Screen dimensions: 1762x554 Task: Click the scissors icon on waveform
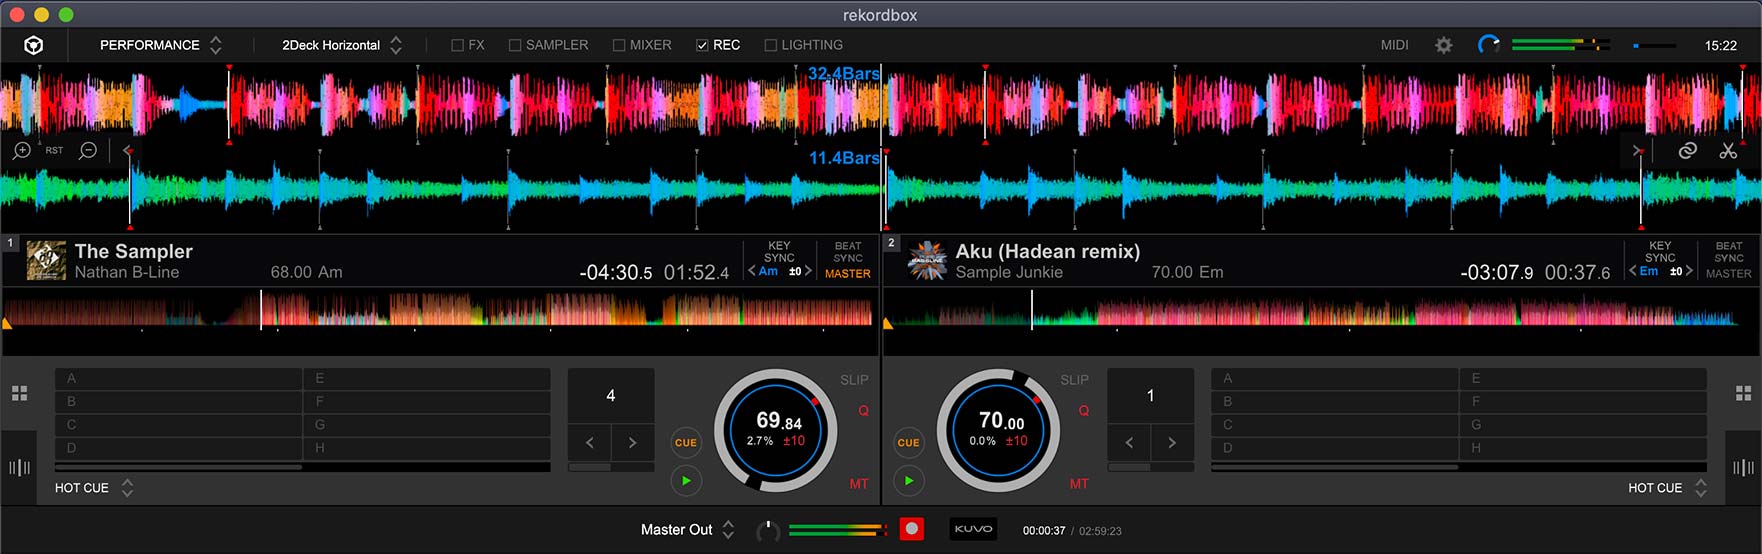tap(1728, 151)
